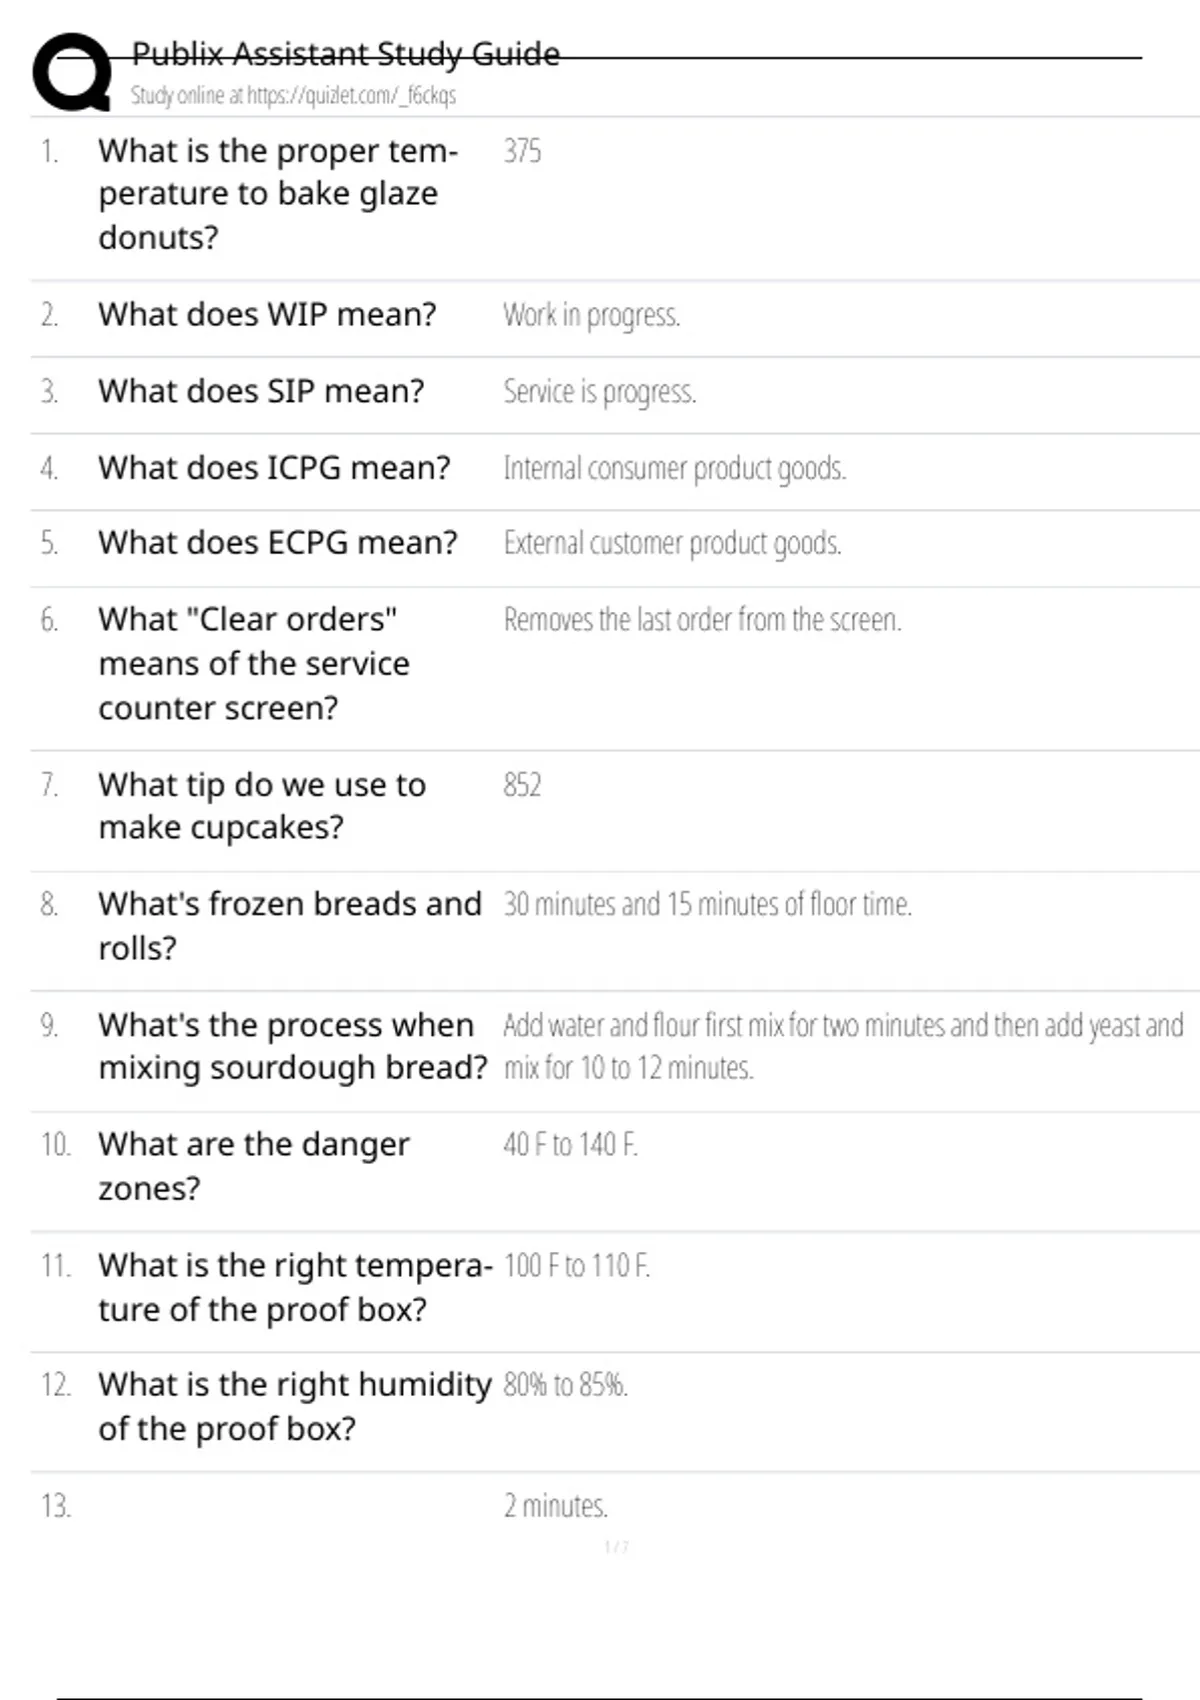Select the answer Work in progress
The width and height of the screenshot is (1200, 1700).
591,316
